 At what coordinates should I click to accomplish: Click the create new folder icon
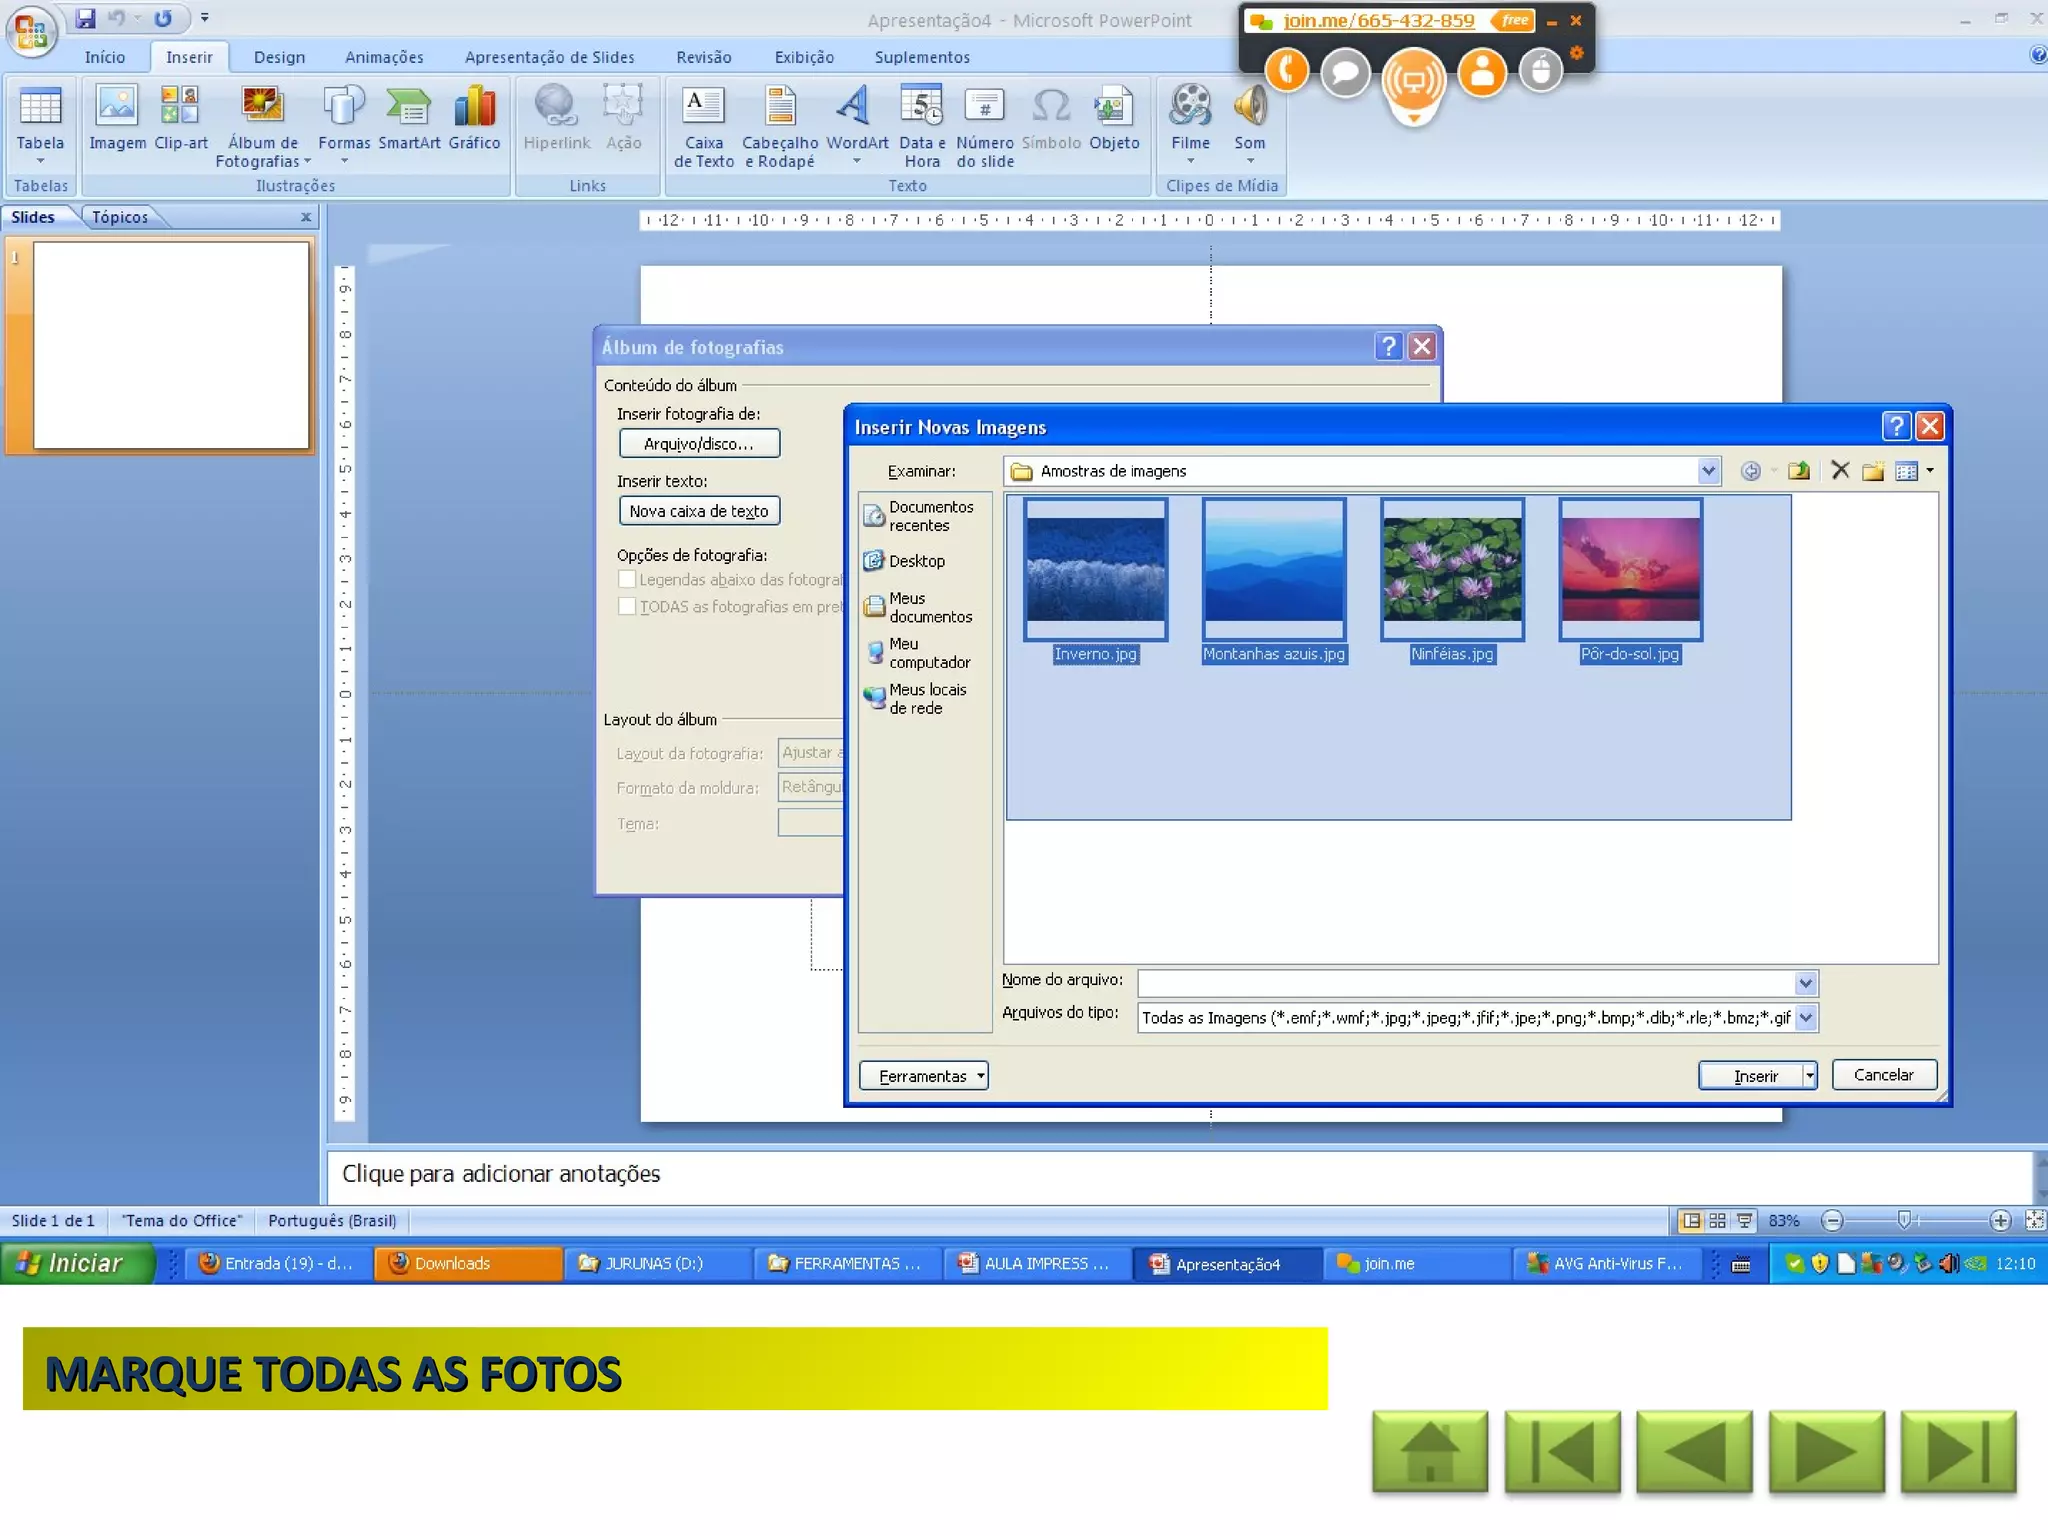[x=1872, y=471]
